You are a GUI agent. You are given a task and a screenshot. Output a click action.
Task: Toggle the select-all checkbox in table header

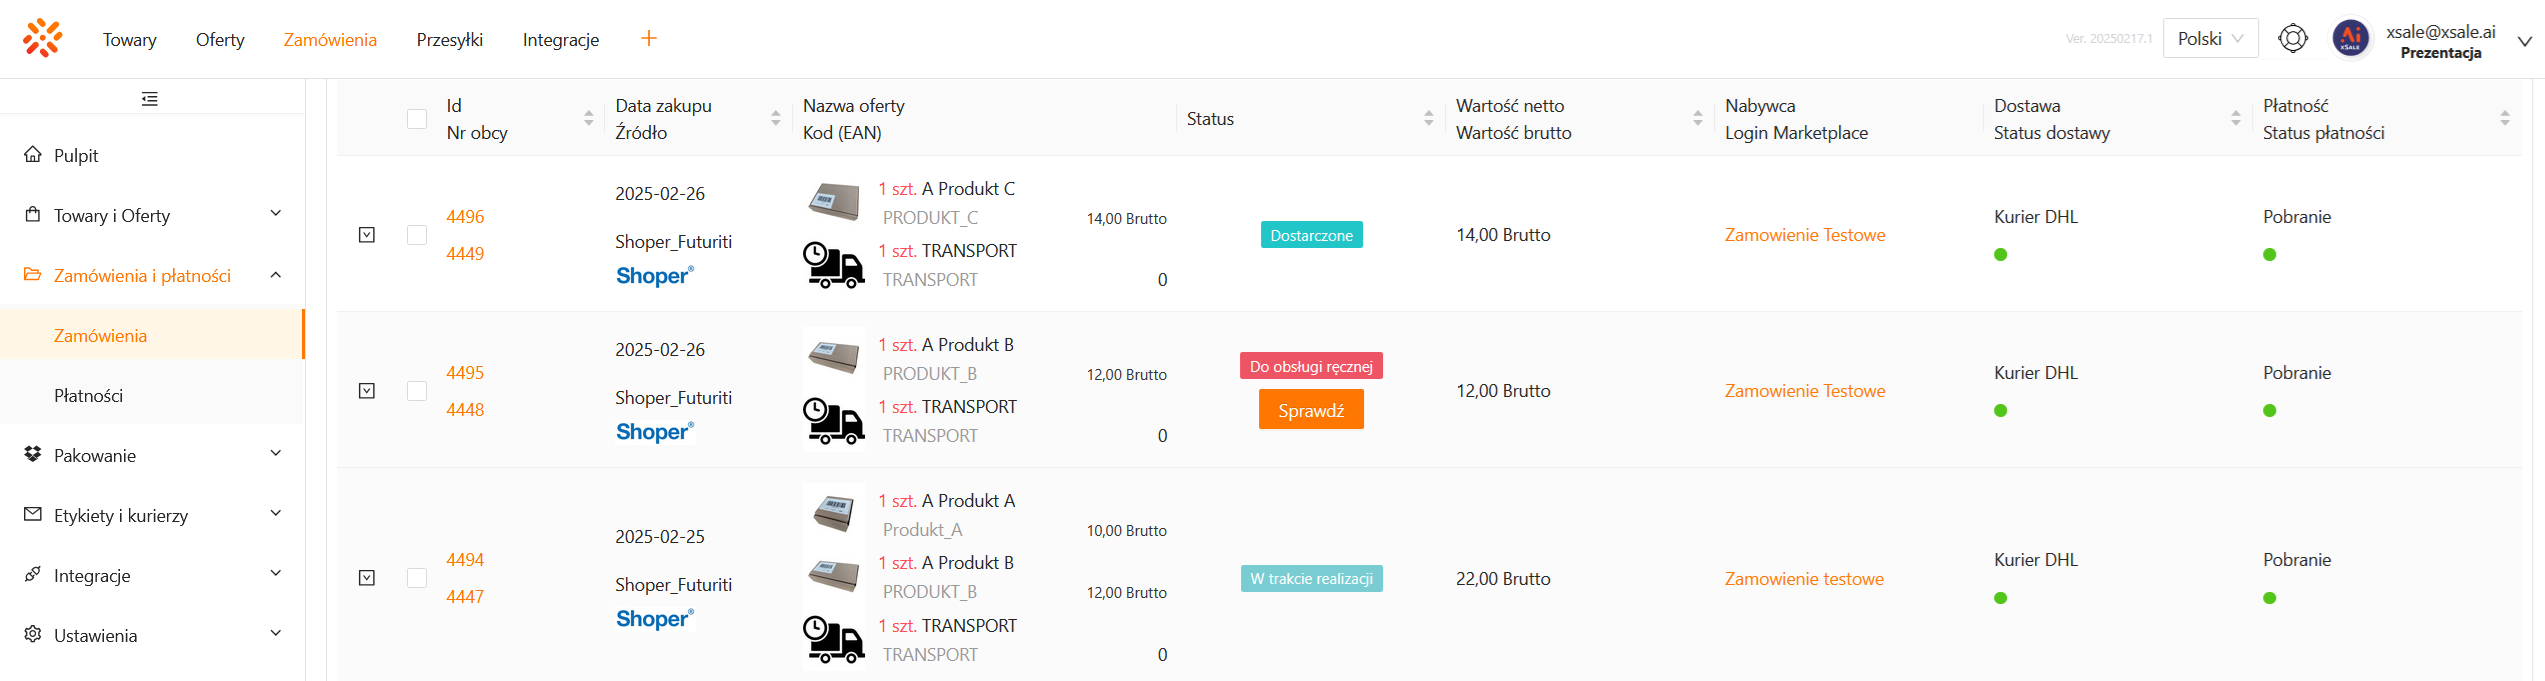click(x=417, y=119)
